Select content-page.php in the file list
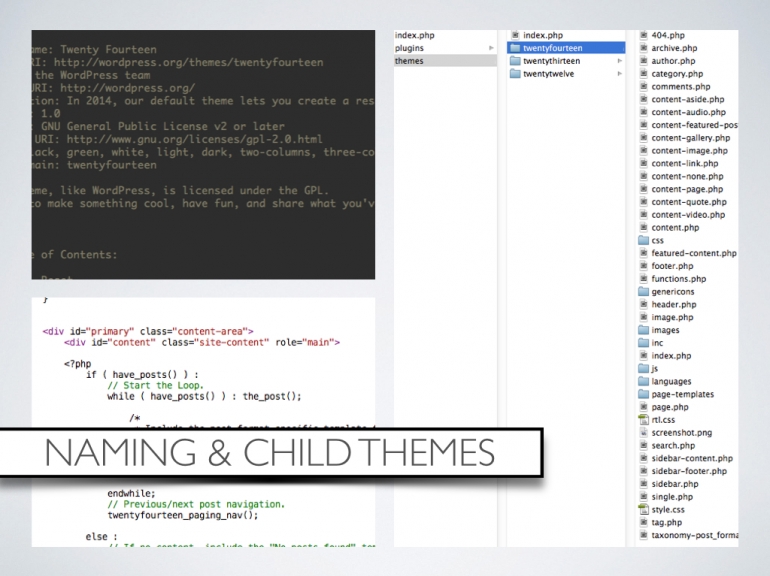 [687, 189]
